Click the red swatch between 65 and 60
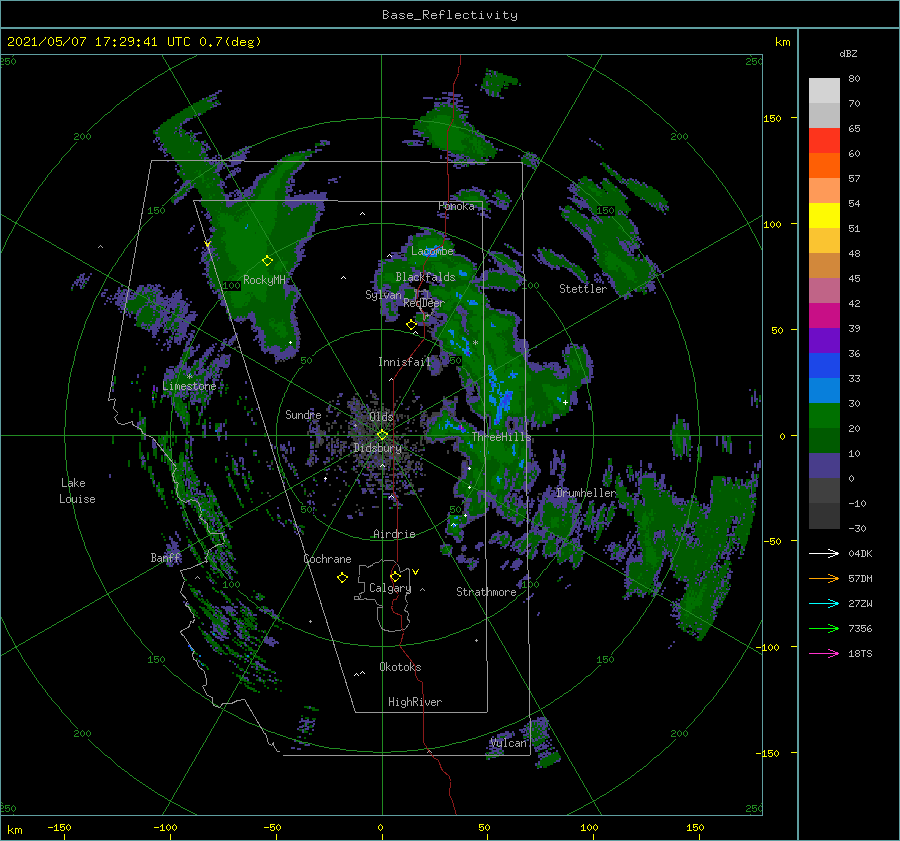The image size is (900, 841). 824,141
